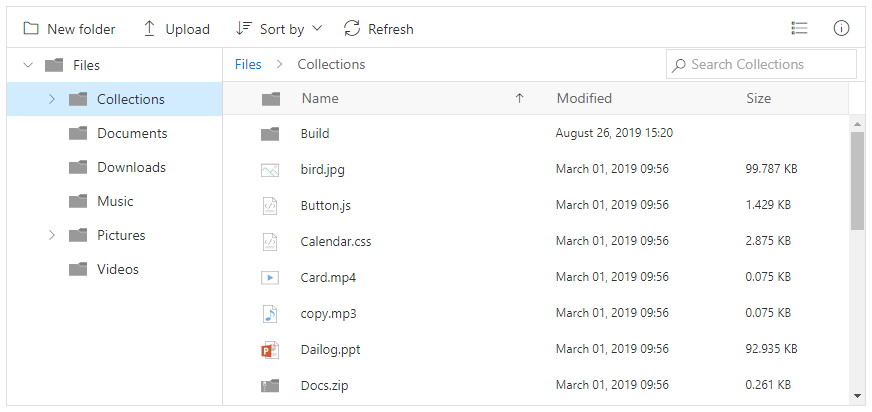Switch to list view layout icon
Screen dimensions: 872x412
[x=799, y=29]
